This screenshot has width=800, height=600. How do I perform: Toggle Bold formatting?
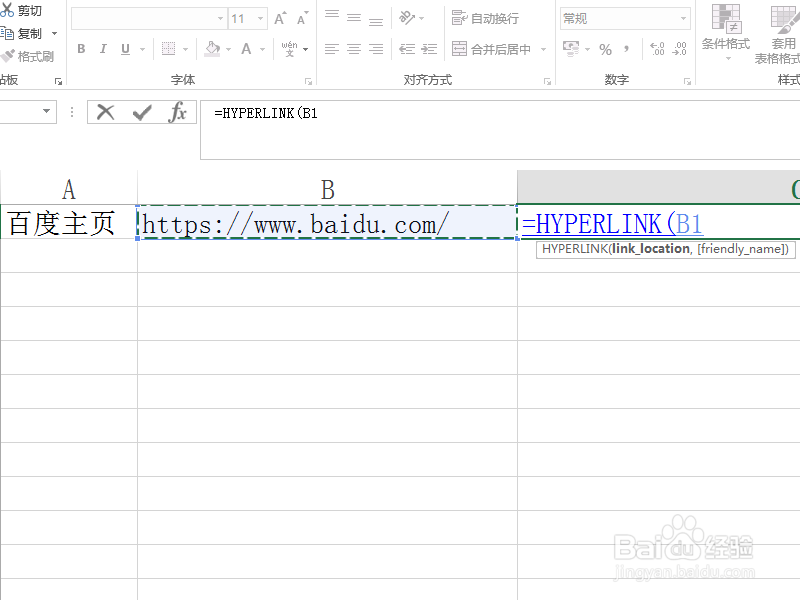click(x=81, y=49)
